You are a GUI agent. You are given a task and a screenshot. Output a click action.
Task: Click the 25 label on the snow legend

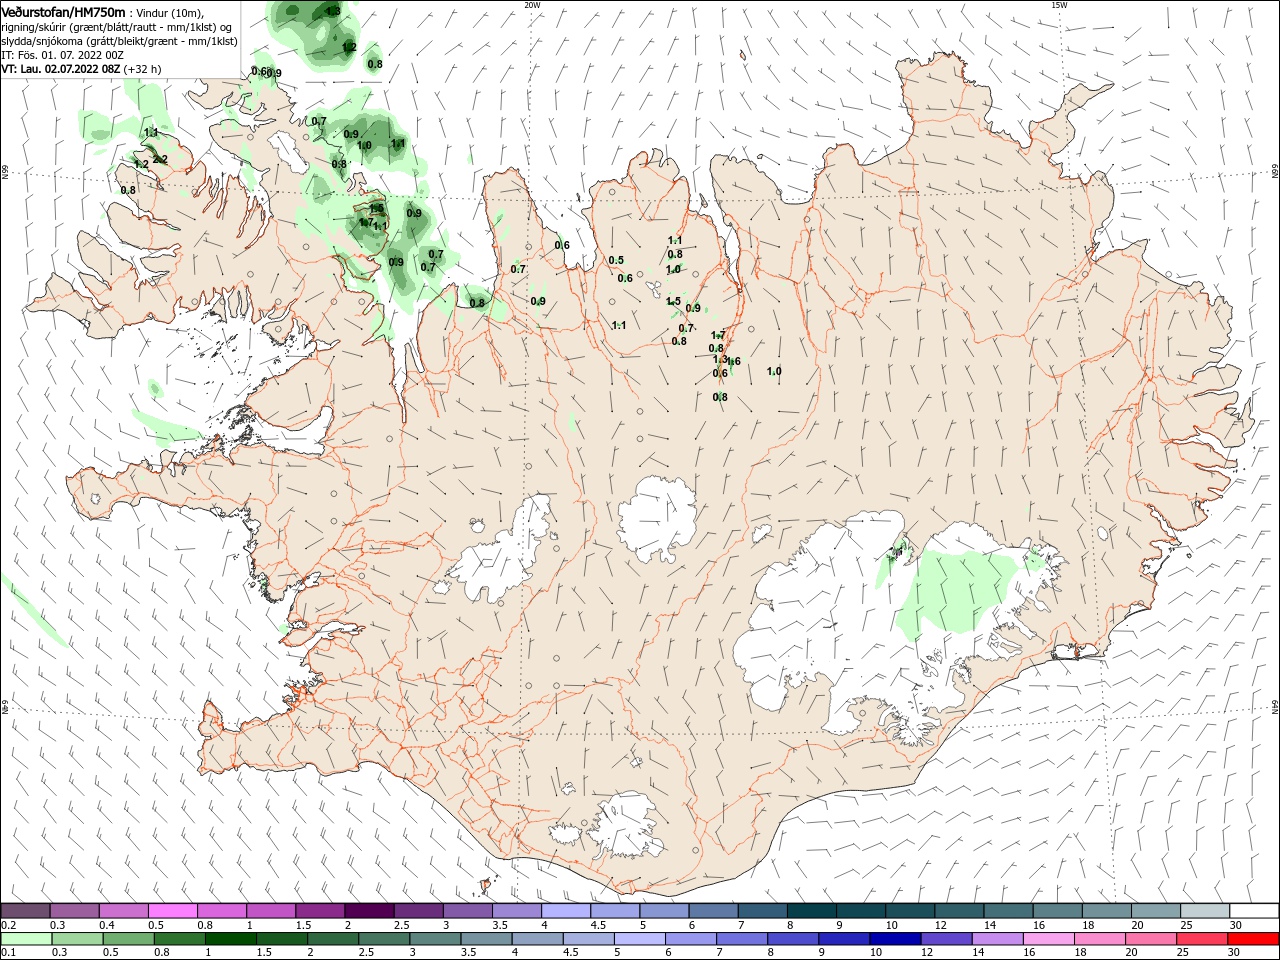point(1187,925)
